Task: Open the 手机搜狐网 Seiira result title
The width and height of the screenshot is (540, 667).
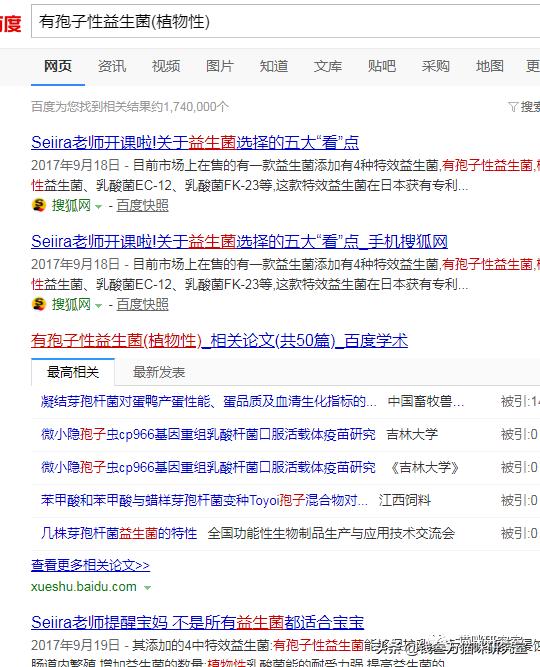Action: click(x=239, y=241)
